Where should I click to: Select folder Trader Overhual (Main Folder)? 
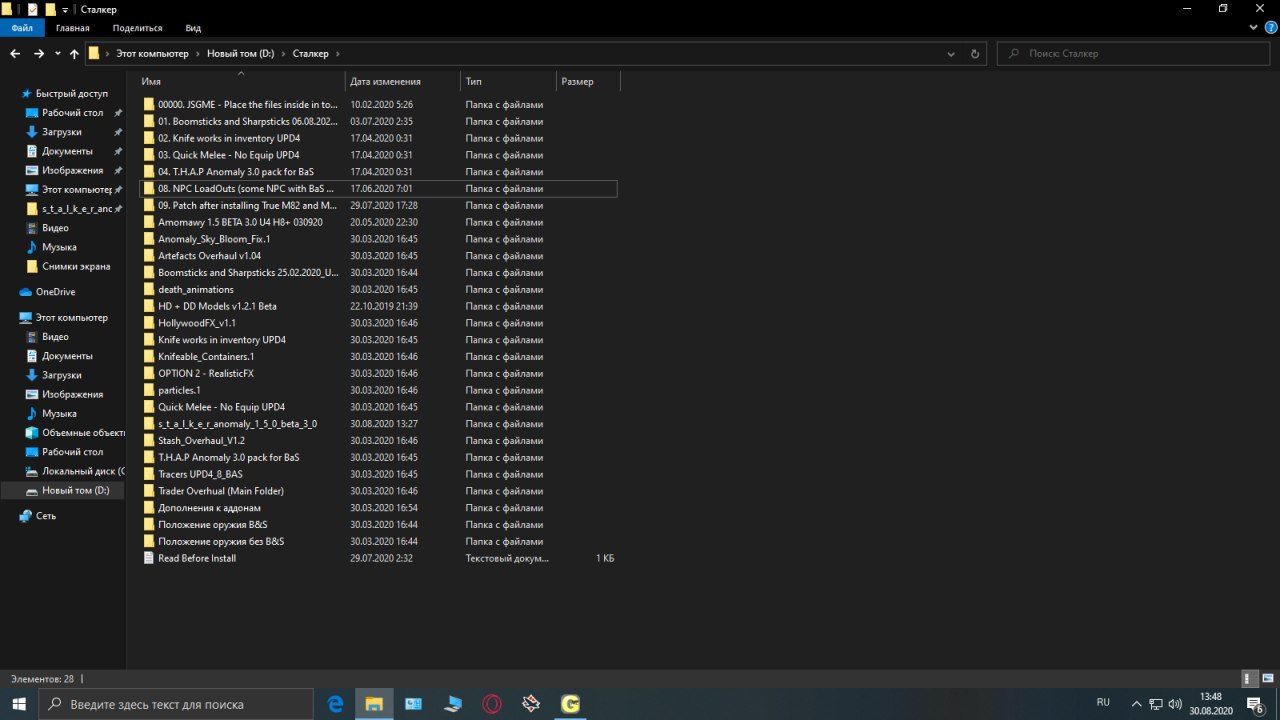coord(221,491)
